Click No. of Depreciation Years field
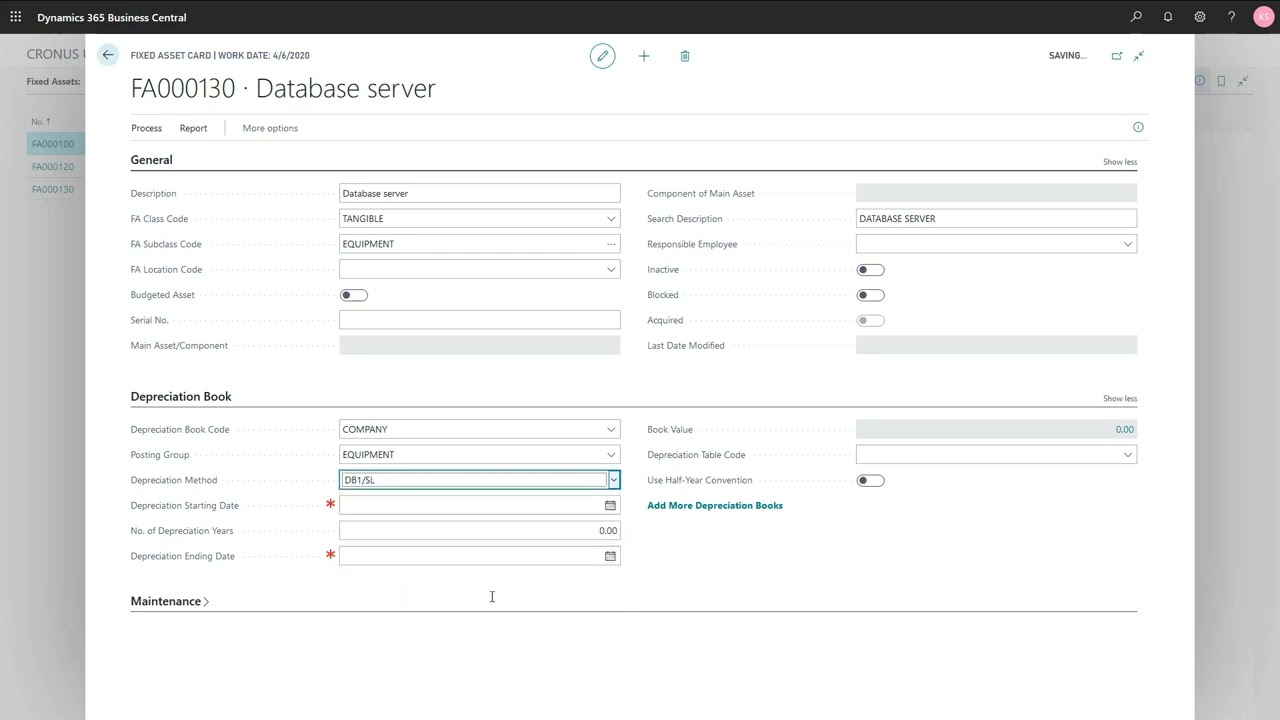The height and width of the screenshot is (720, 1280). click(480, 531)
